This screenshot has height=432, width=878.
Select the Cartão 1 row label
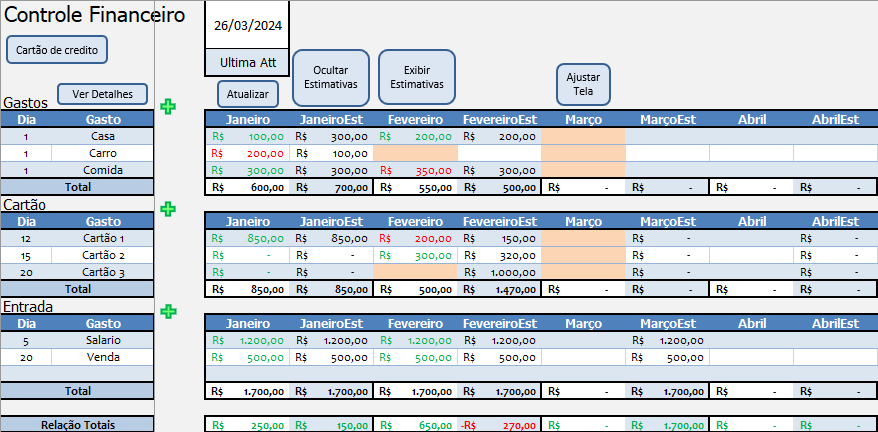click(102, 239)
